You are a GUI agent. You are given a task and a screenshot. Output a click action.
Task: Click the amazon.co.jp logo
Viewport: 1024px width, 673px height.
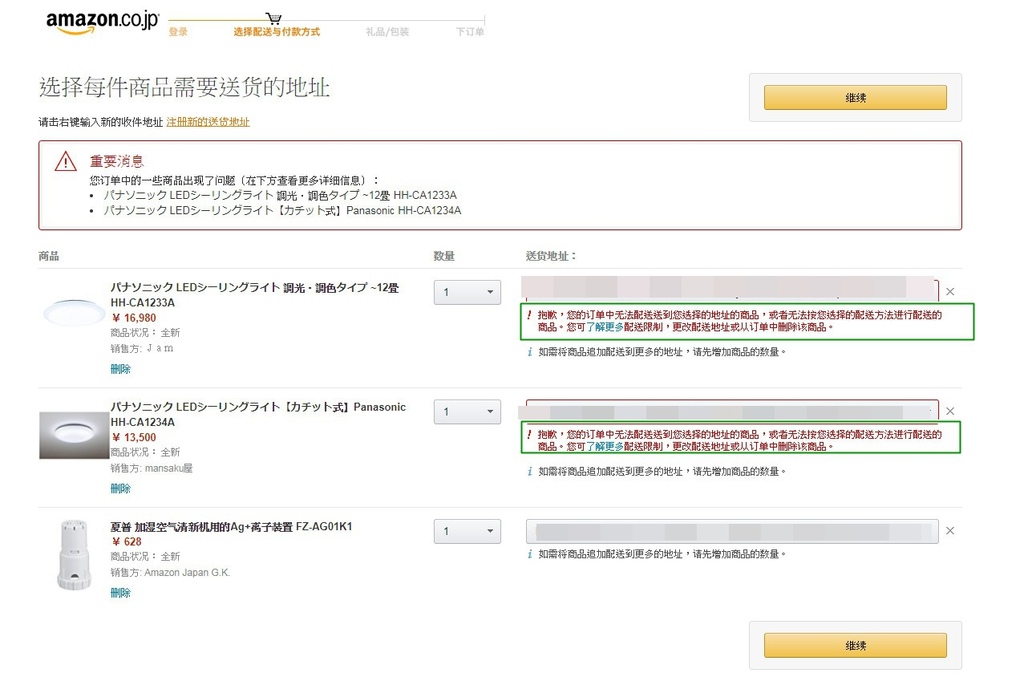(x=102, y=22)
